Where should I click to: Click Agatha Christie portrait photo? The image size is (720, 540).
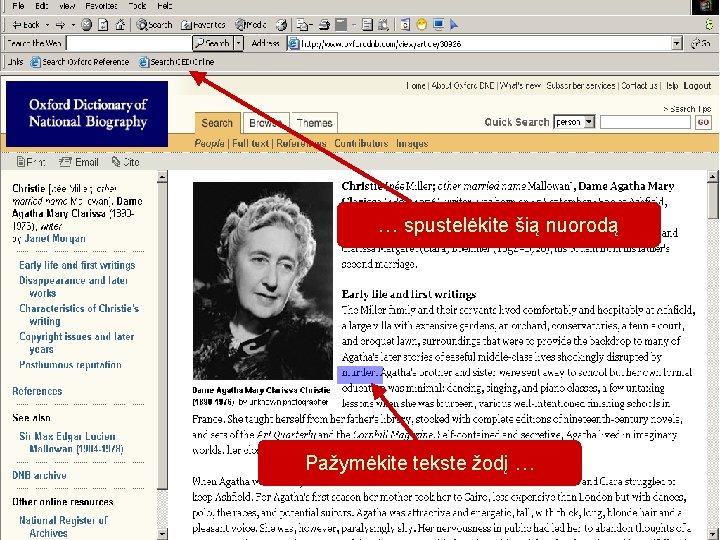pos(263,281)
